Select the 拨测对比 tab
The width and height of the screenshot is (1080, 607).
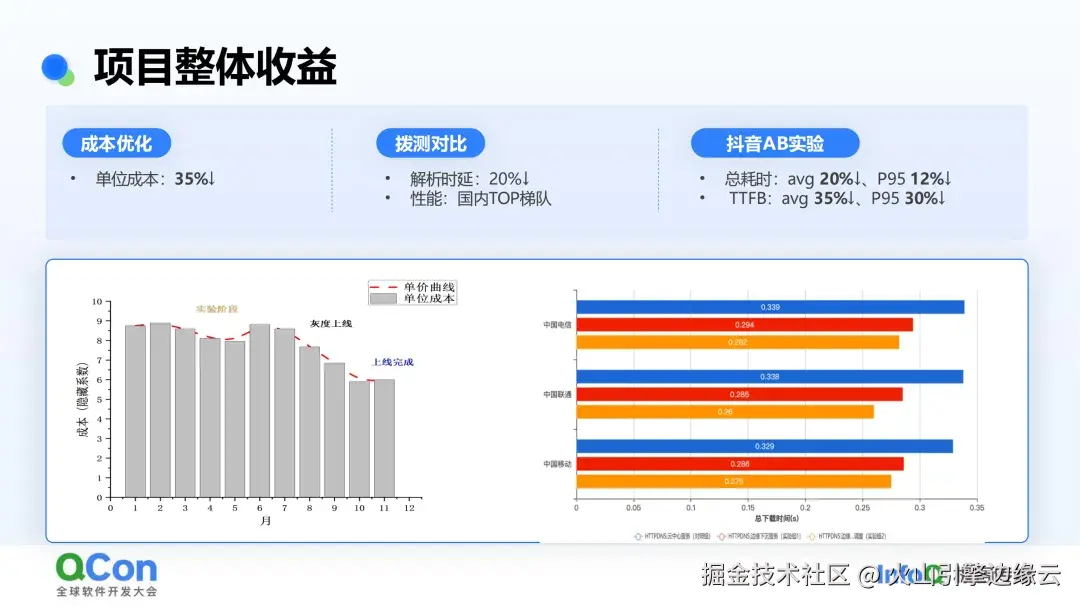tap(430, 142)
